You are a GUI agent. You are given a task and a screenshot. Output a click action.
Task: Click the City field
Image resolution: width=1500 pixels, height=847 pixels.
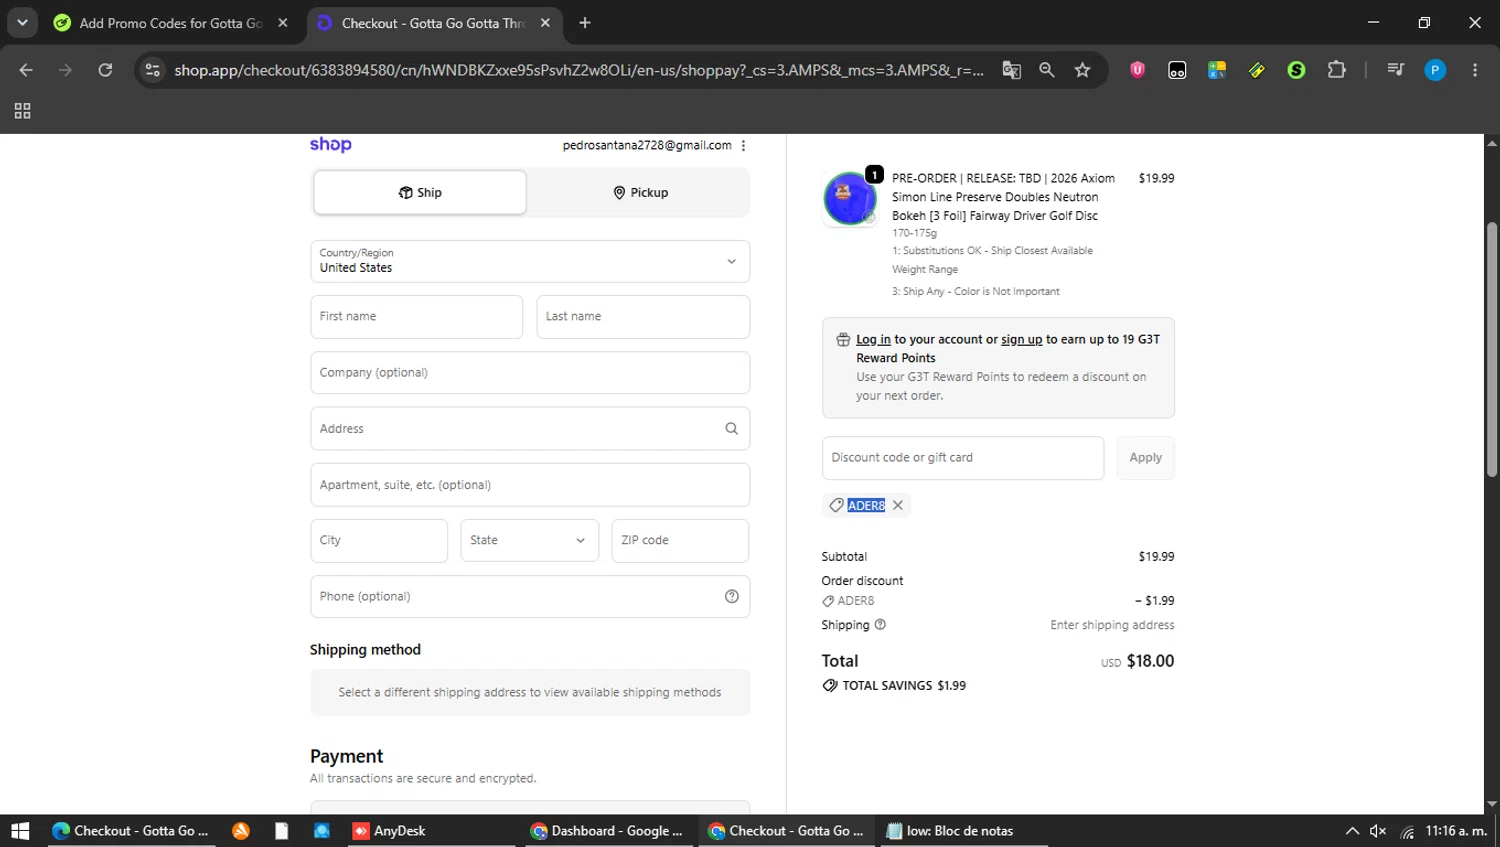pos(379,540)
